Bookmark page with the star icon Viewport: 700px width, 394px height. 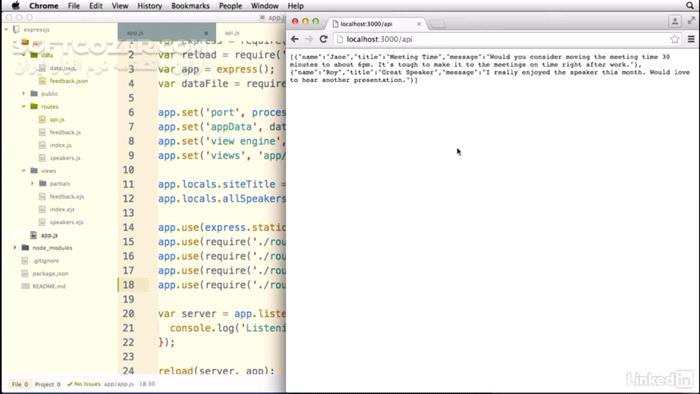[675, 39]
